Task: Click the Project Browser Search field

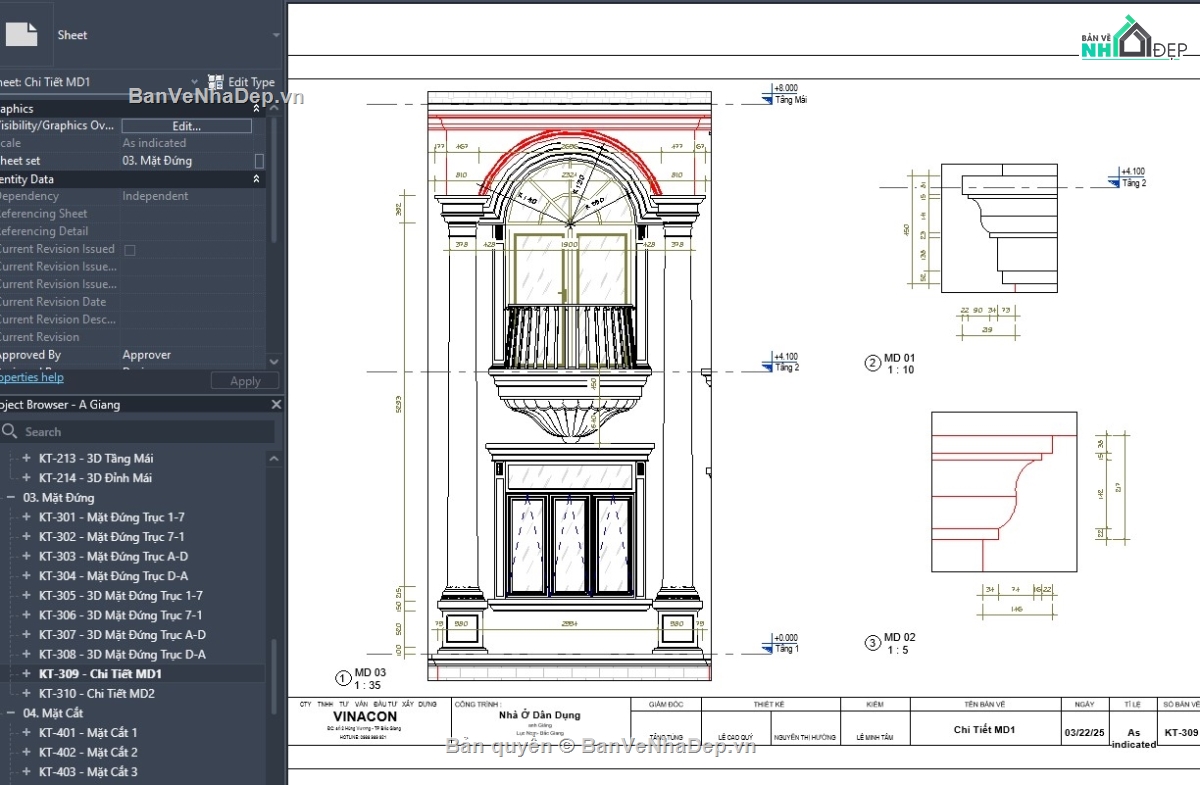Action: click(x=138, y=432)
